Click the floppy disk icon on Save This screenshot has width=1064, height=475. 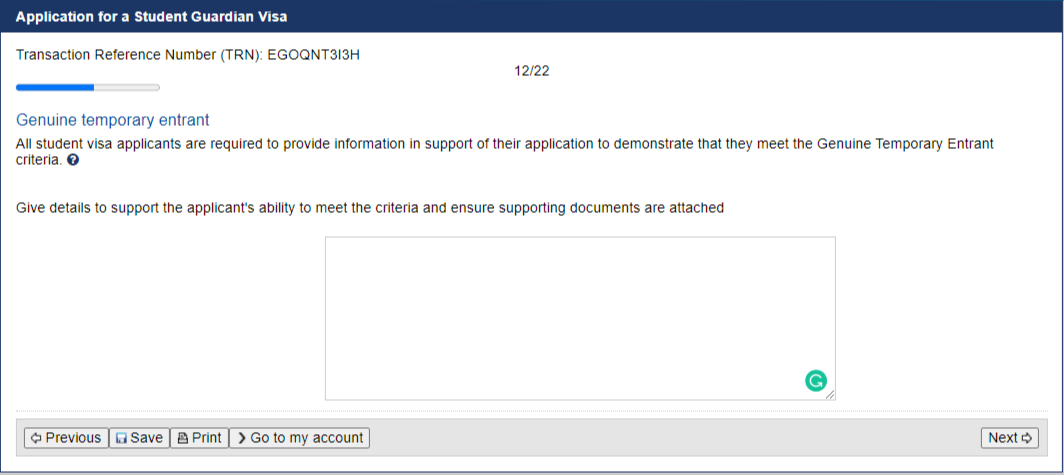pyautogui.click(x=122, y=438)
